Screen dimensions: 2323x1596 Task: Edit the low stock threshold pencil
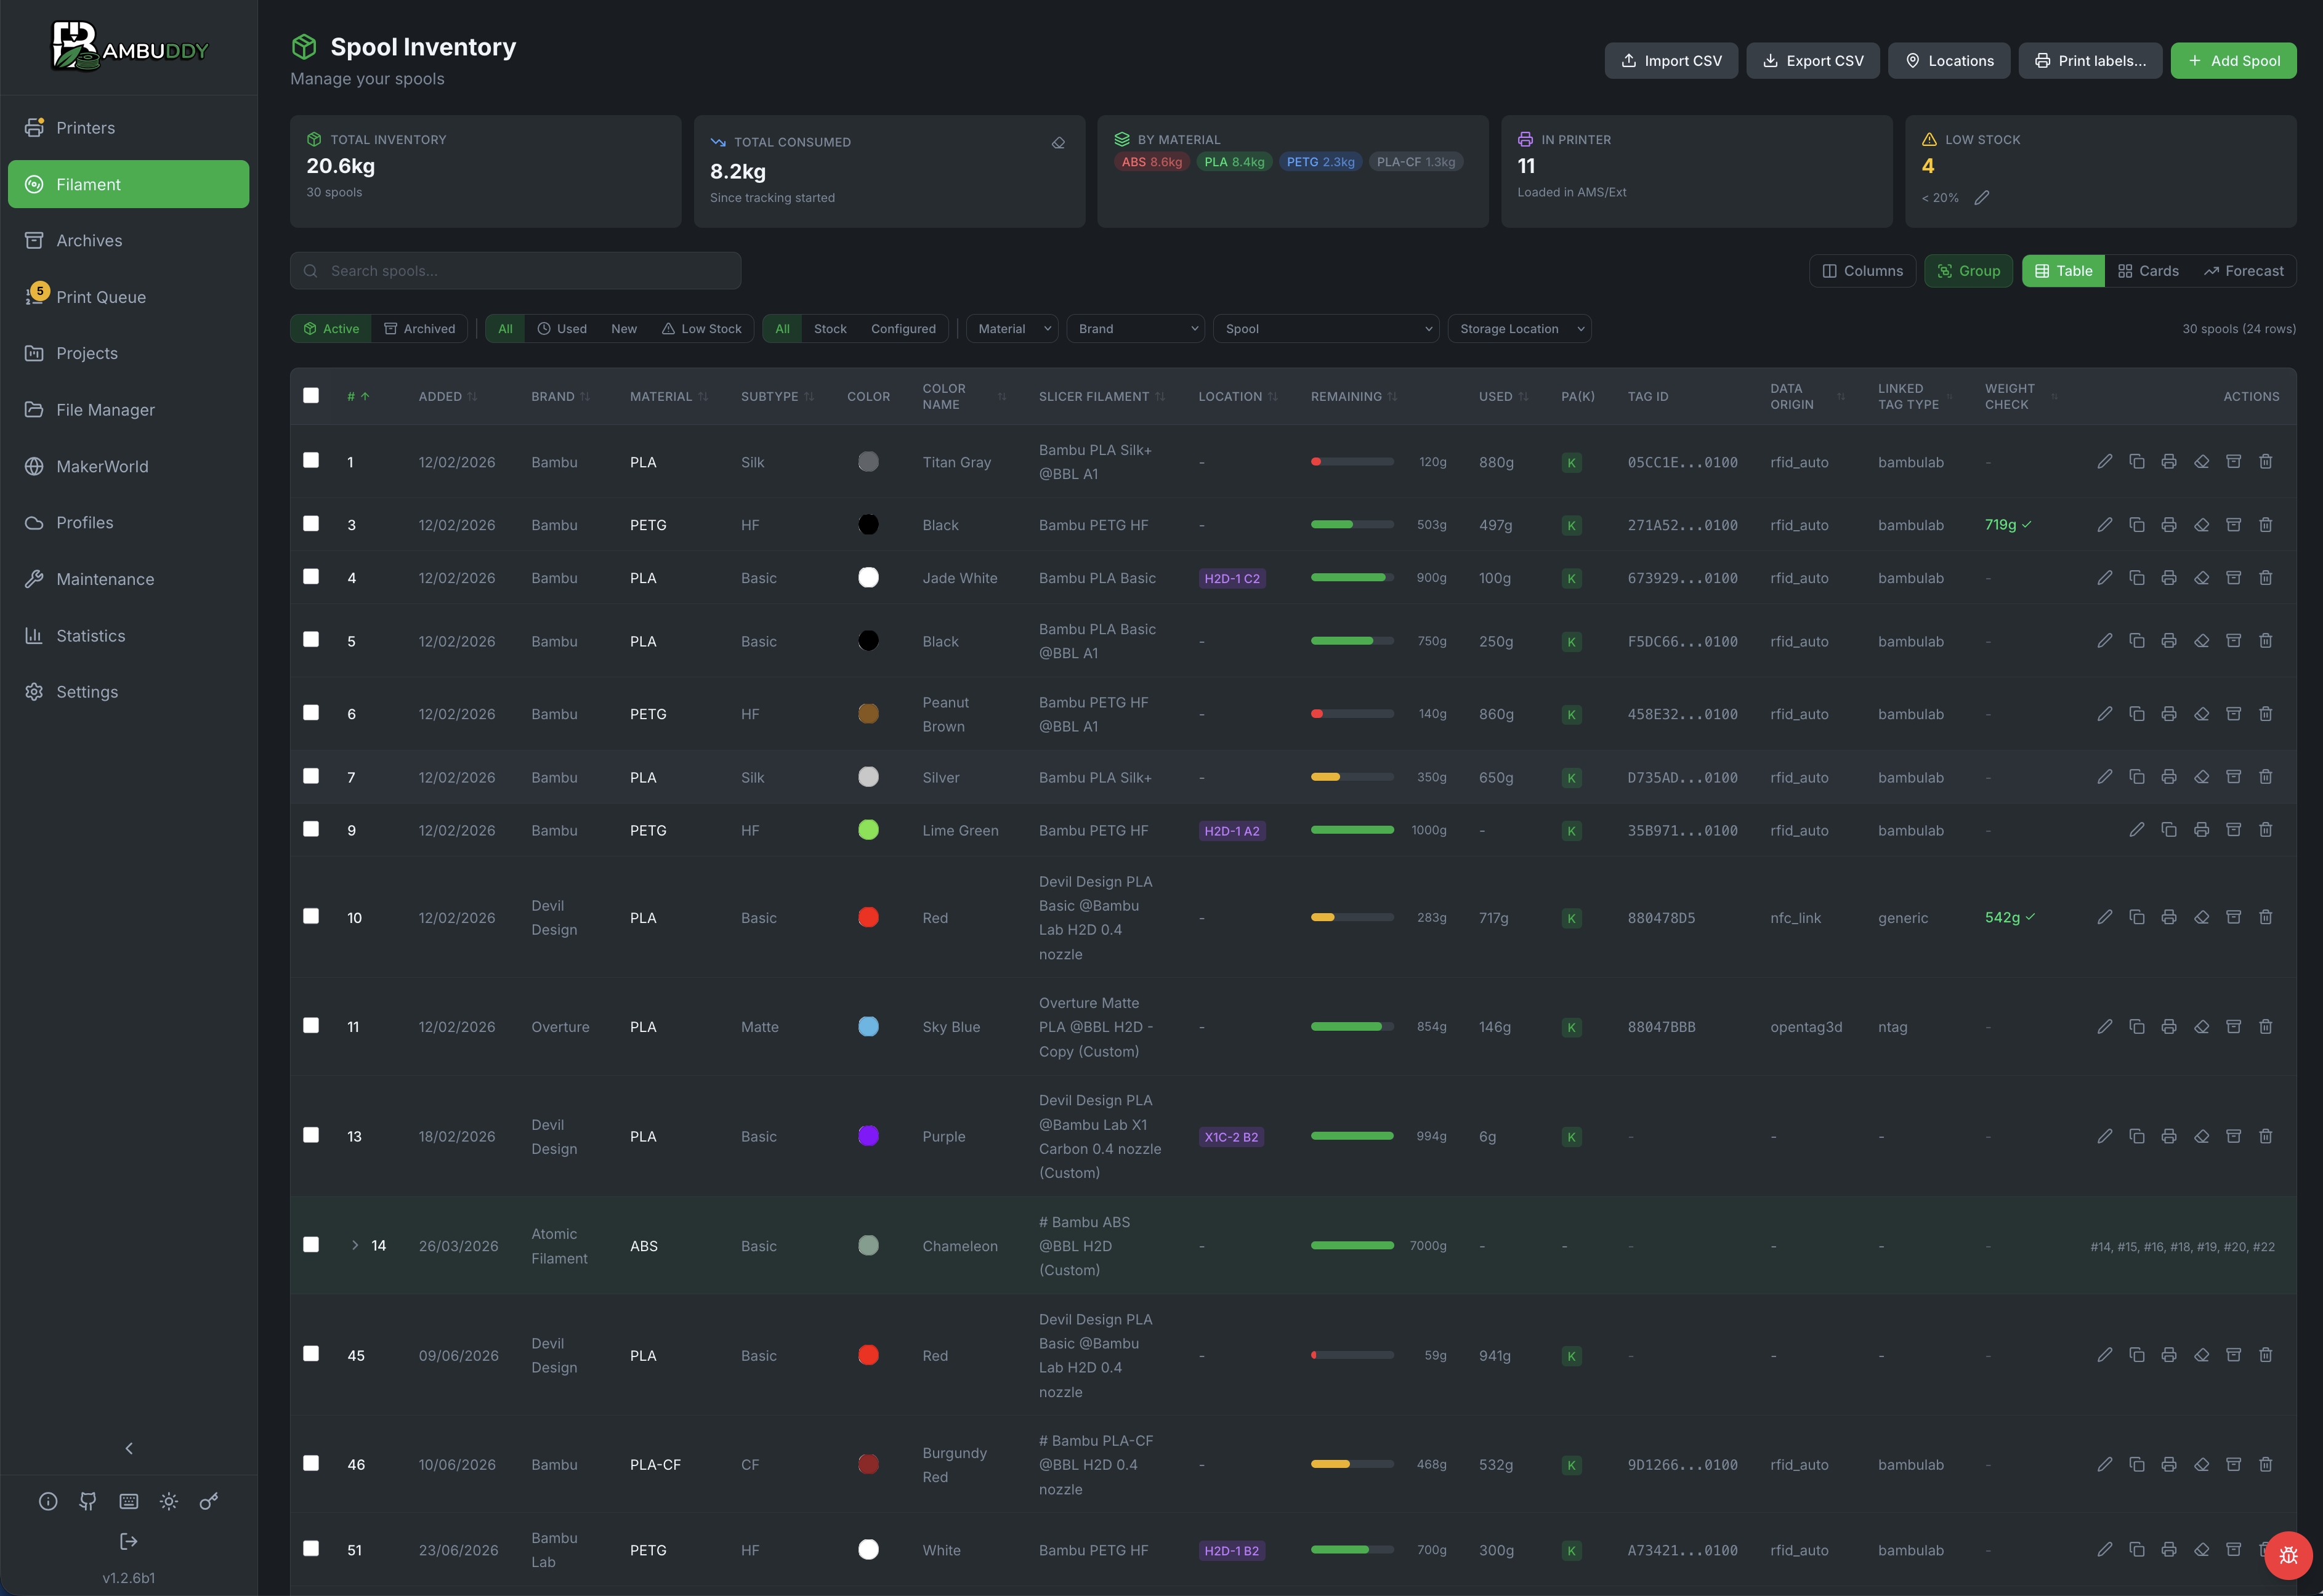1982,198
